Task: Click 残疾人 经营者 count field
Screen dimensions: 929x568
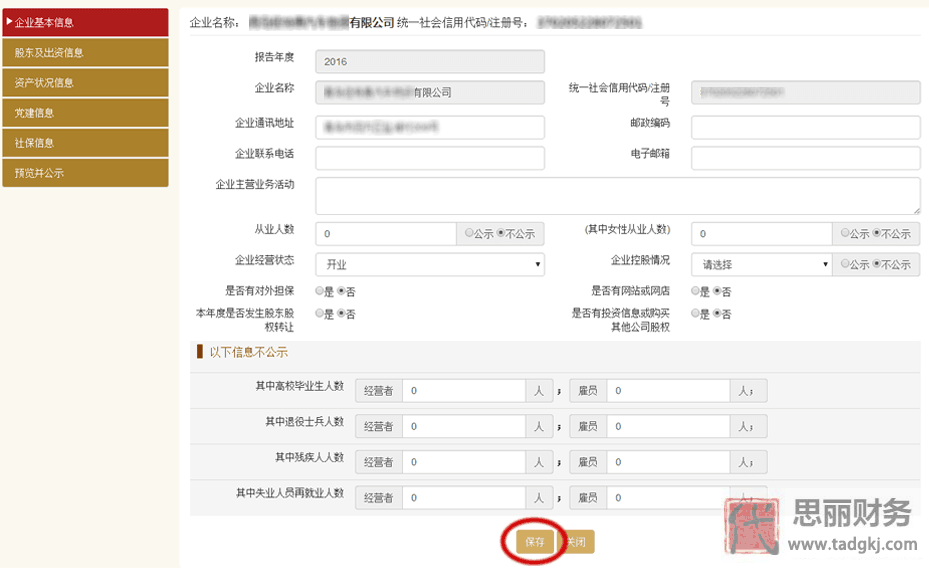Action: point(464,462)
